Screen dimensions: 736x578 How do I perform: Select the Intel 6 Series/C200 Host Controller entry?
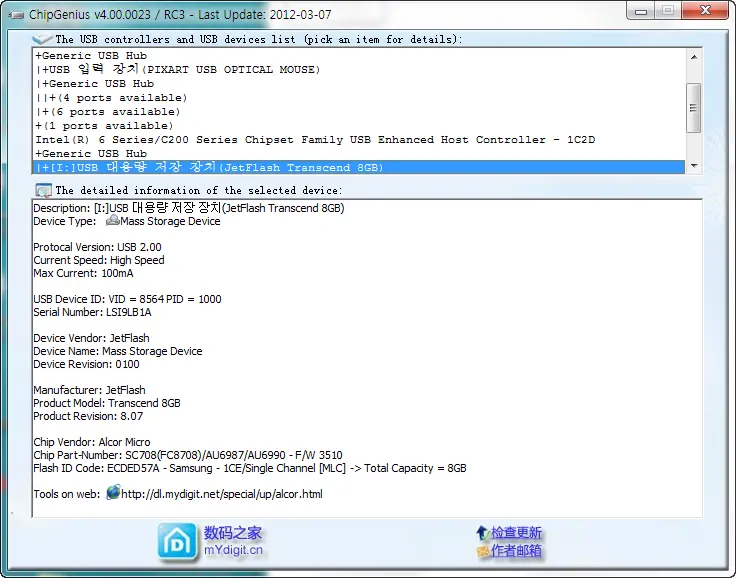click(x=314, y=140)
